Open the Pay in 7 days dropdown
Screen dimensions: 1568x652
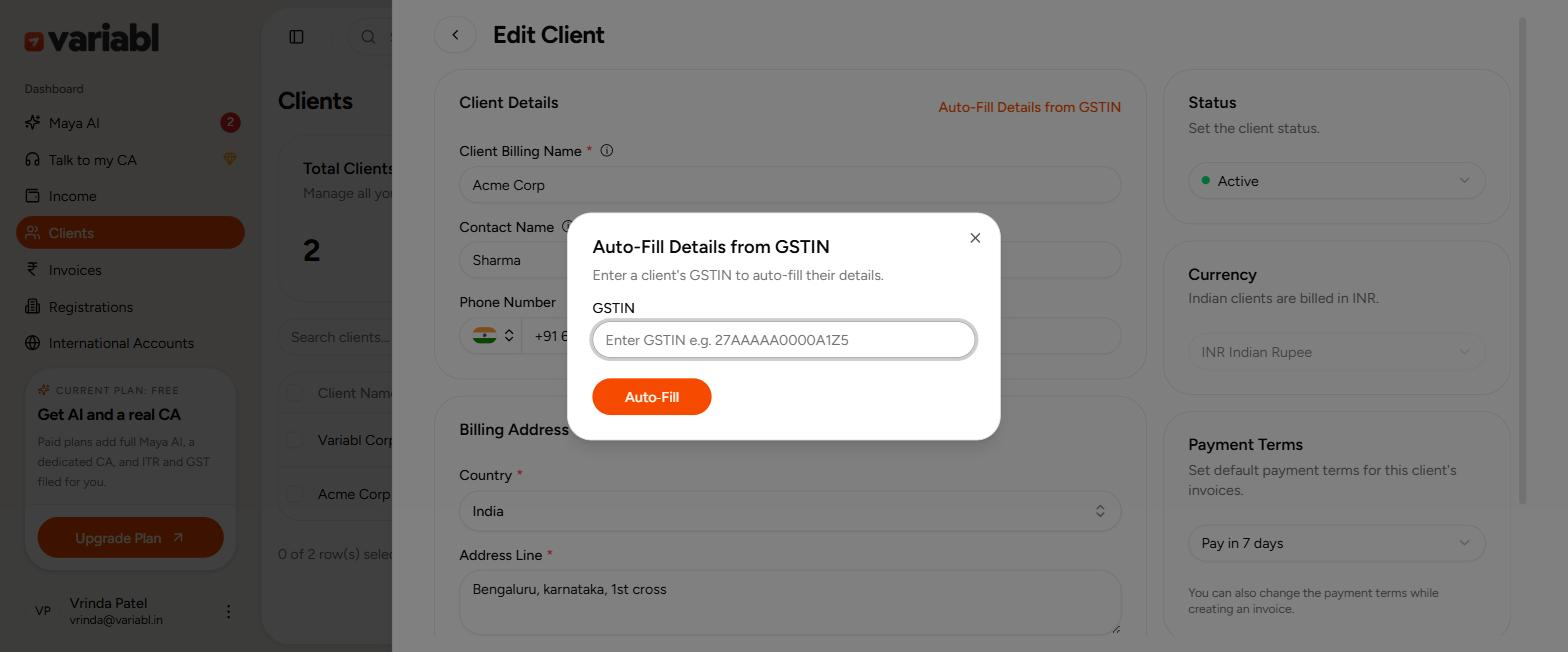click(1337, 543)
